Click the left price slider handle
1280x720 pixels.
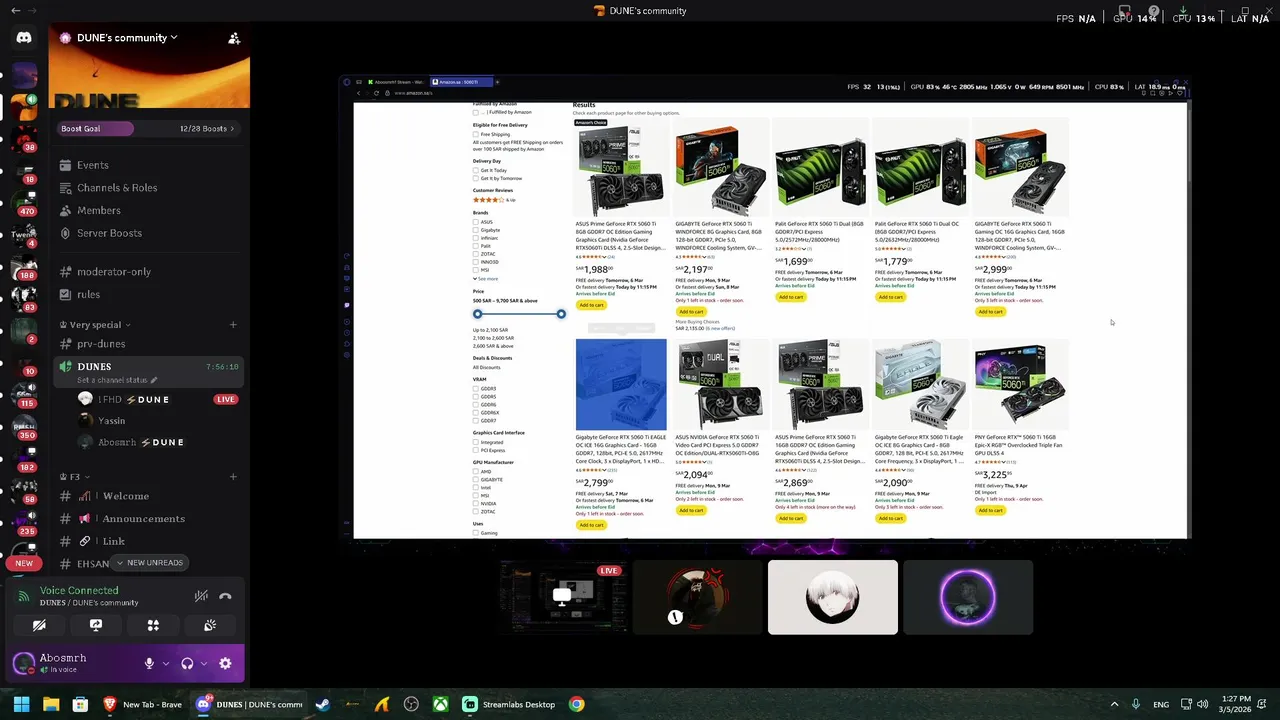point(477,314)
